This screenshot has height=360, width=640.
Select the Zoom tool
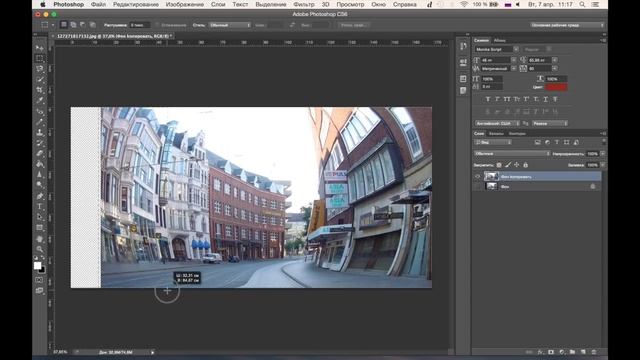pos(40,249)
